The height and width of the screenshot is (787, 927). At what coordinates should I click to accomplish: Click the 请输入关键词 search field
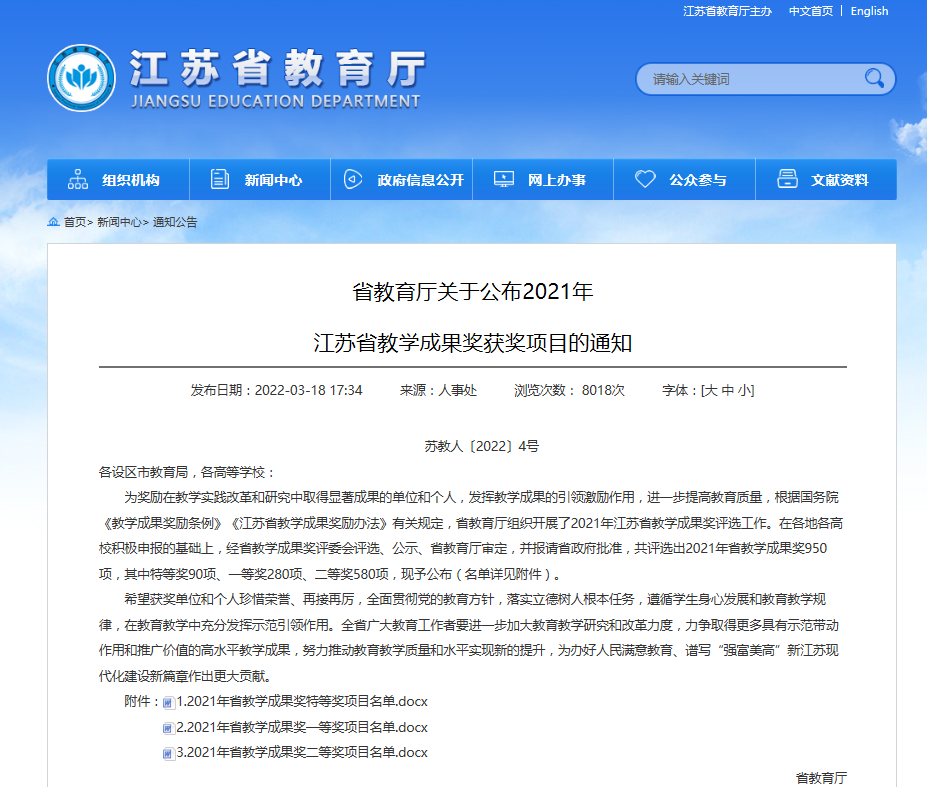(750, 79)
